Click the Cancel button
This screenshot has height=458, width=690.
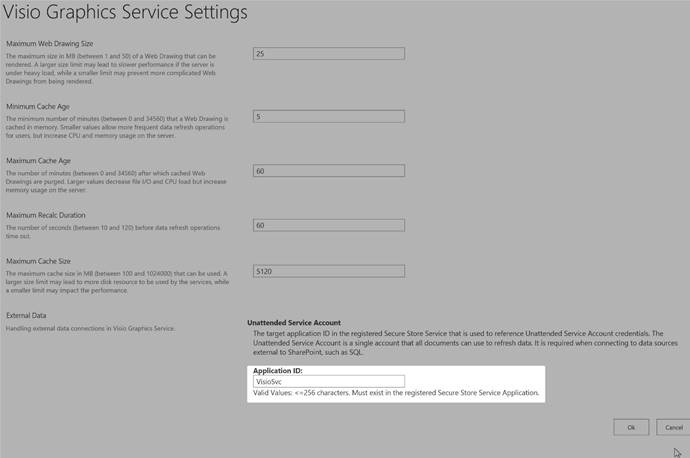click(673, 427)
